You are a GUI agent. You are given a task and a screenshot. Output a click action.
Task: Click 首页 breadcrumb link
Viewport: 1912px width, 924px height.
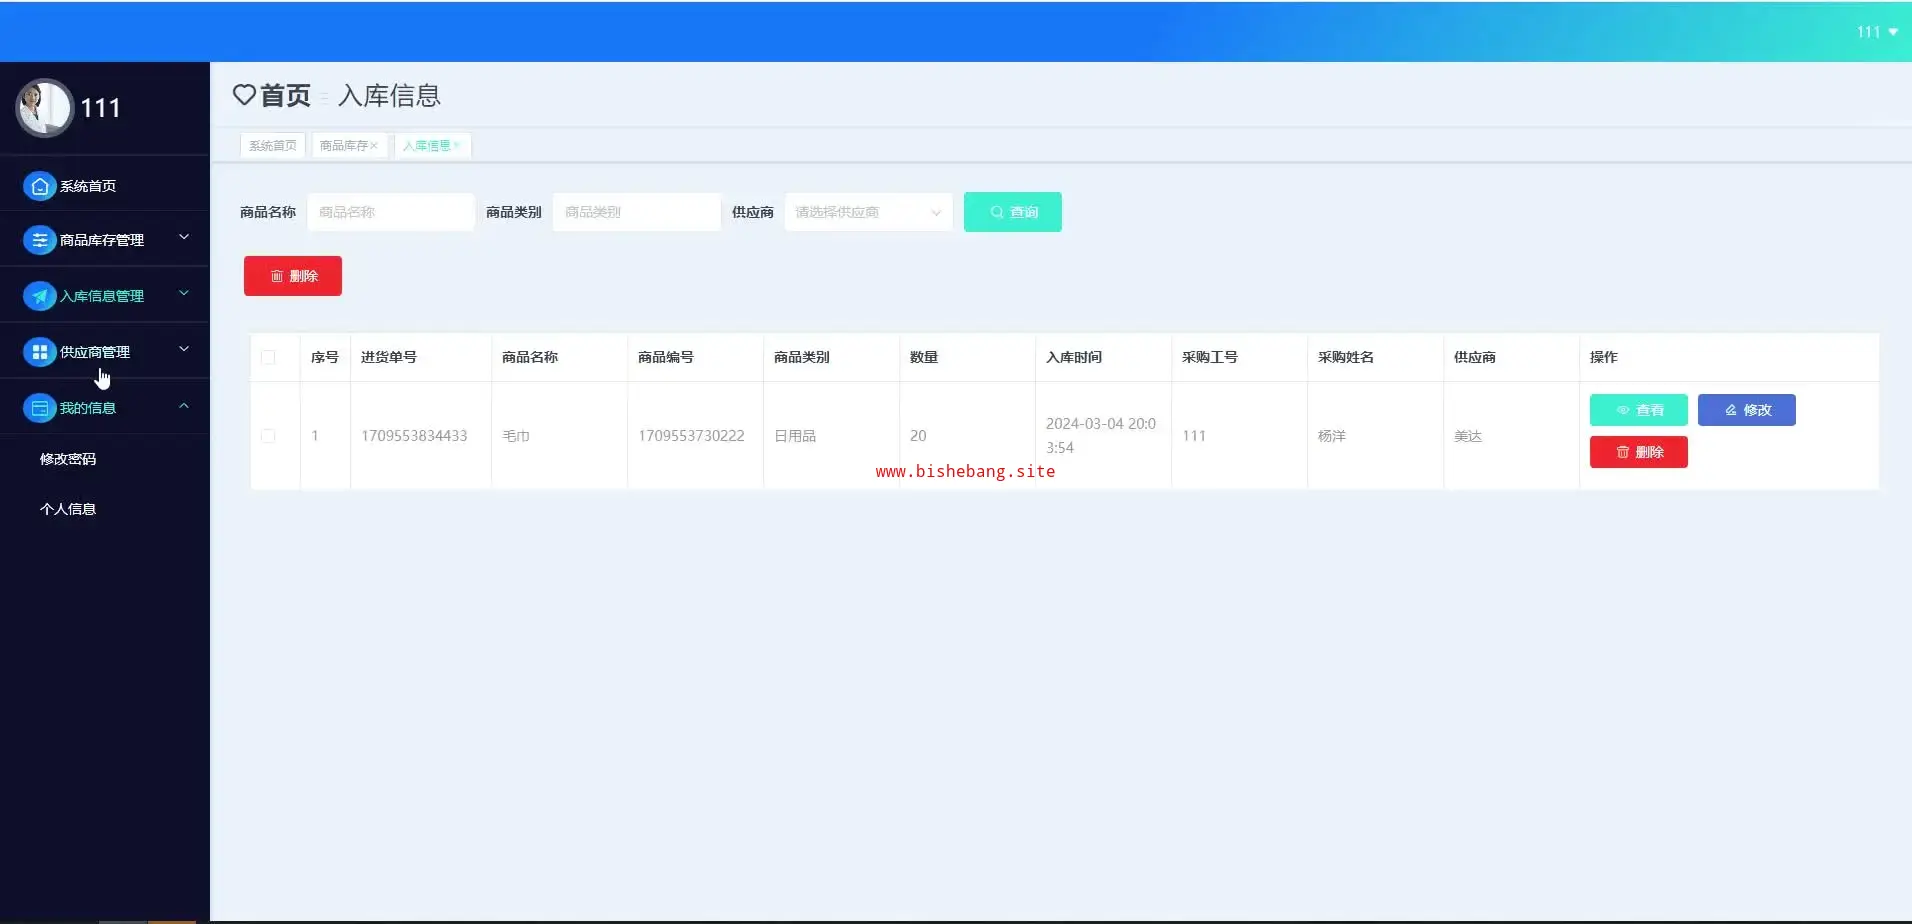pyautogui.click(x=285, y=95)
